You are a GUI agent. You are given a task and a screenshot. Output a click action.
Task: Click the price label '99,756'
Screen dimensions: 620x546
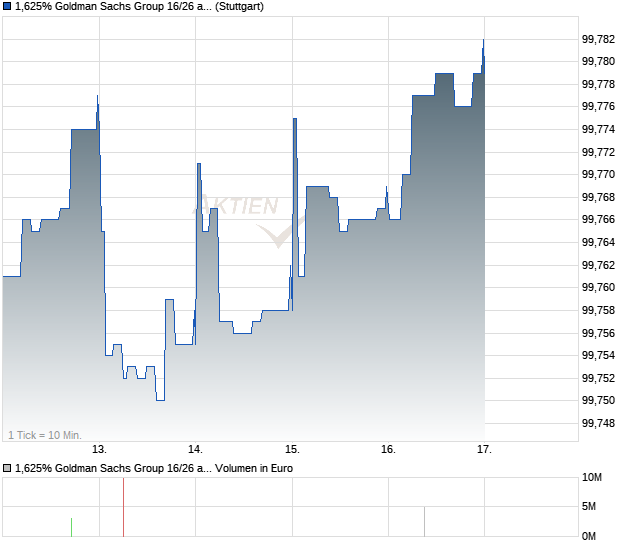pos(598,333)
